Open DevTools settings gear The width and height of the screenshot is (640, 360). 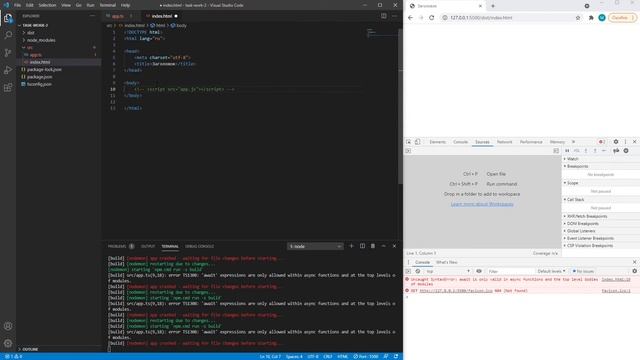tap(616, 142)
